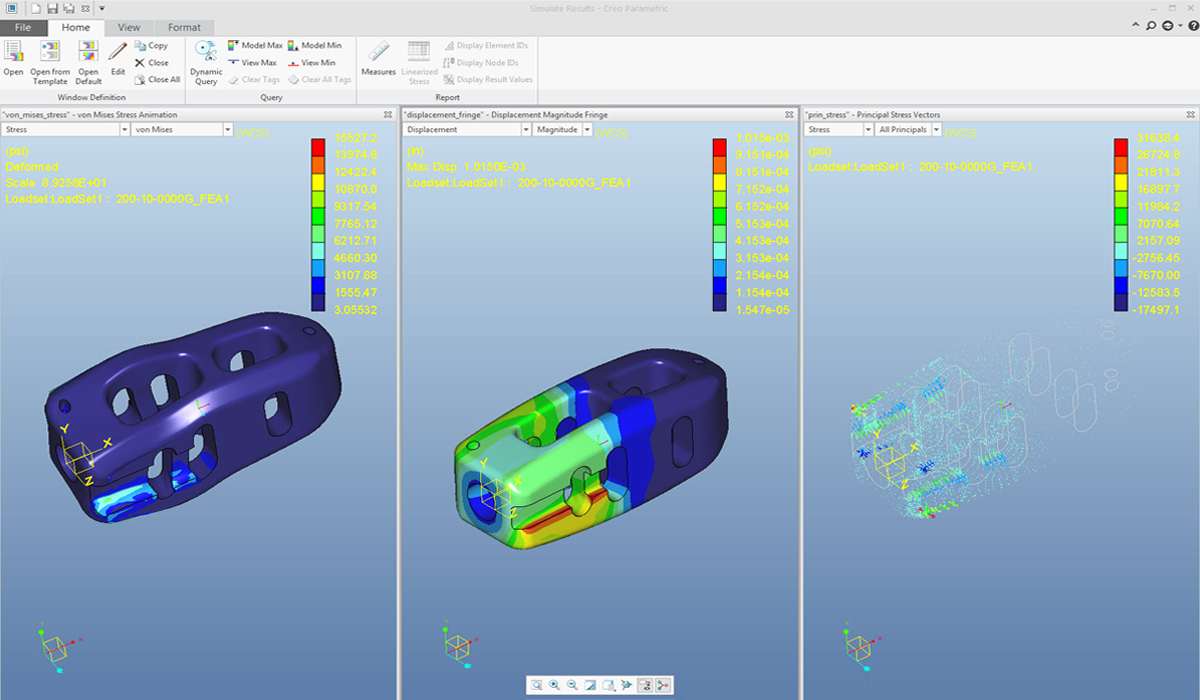The image size is (1200, 700).
Task: Switch to the Home tab
Action: click(x=76, y=27)
